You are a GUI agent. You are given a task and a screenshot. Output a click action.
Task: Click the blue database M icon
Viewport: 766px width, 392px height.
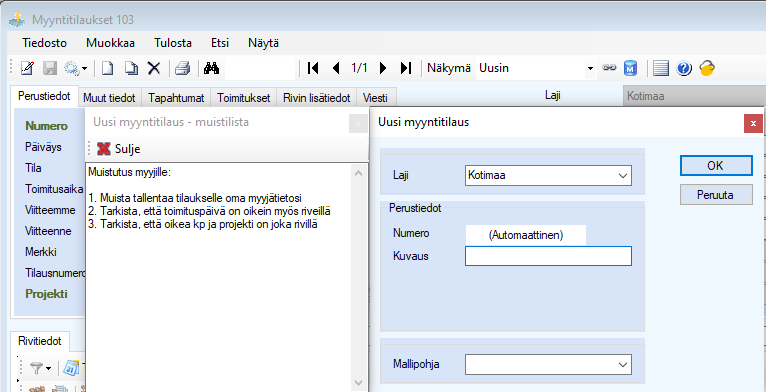[x=630, y=68]
